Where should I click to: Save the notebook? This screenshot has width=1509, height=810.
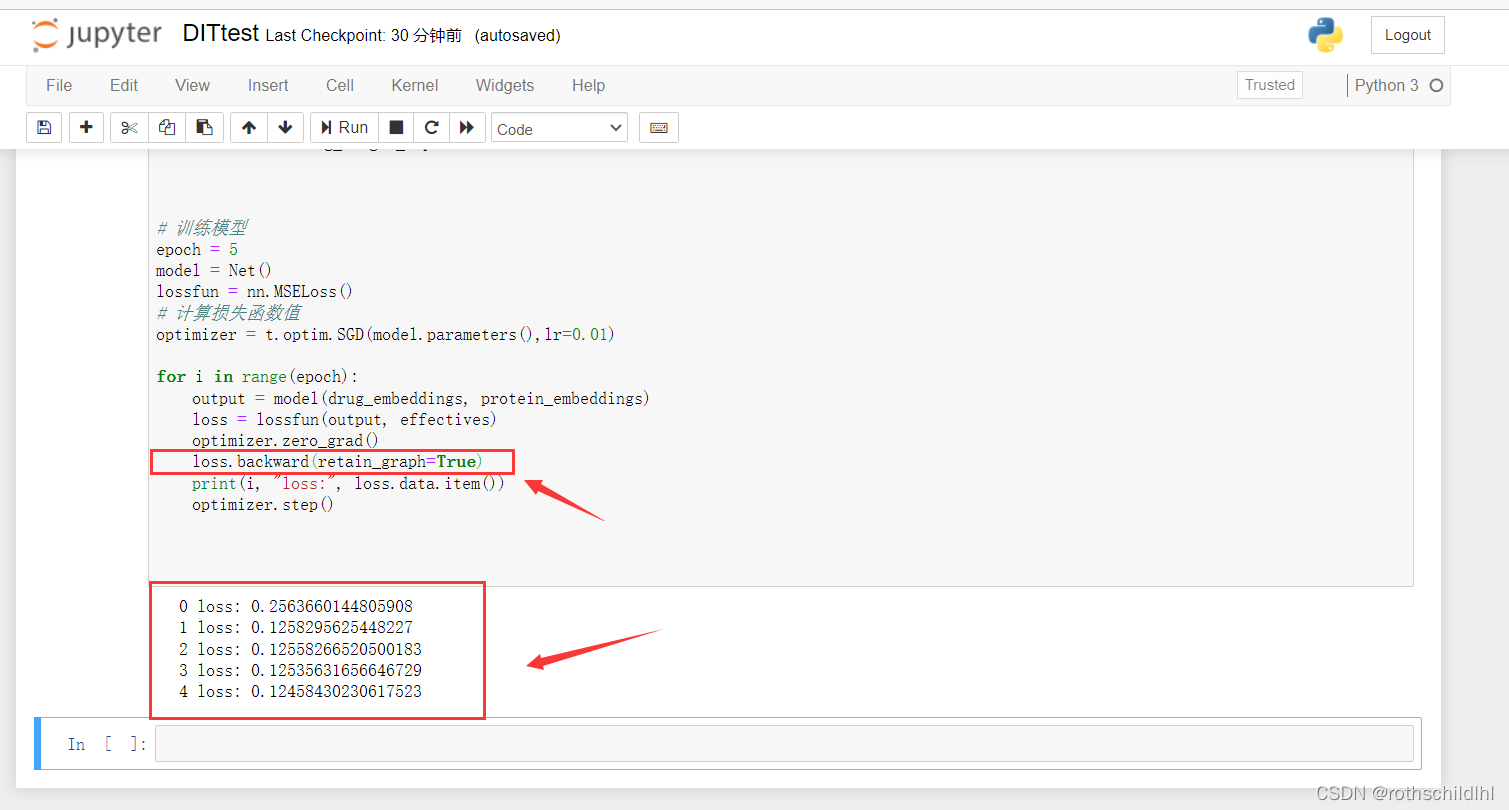click(x=43, y=127)
